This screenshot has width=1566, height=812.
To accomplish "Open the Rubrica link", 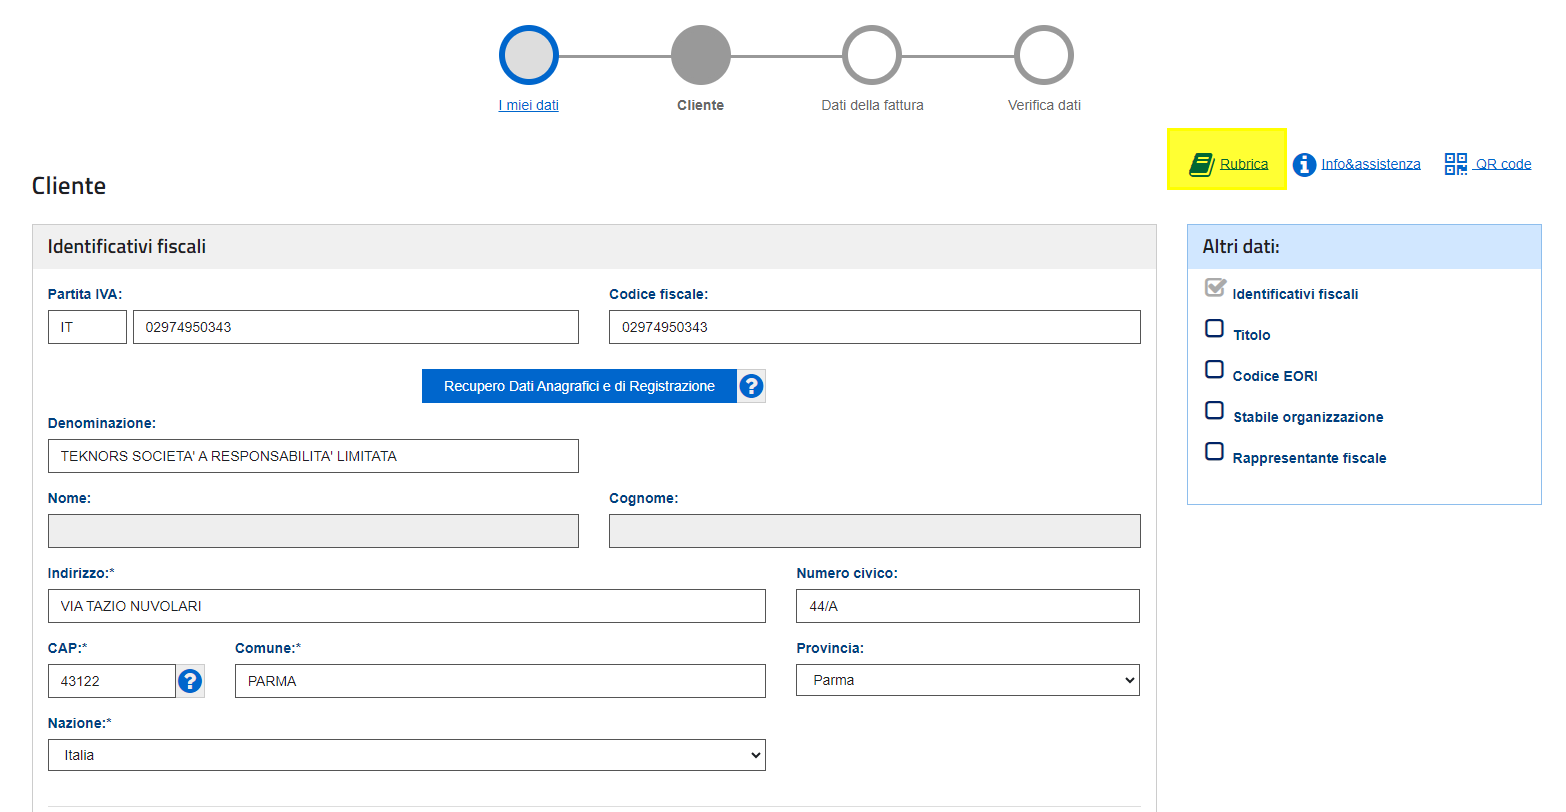I will pos(1244,164).
